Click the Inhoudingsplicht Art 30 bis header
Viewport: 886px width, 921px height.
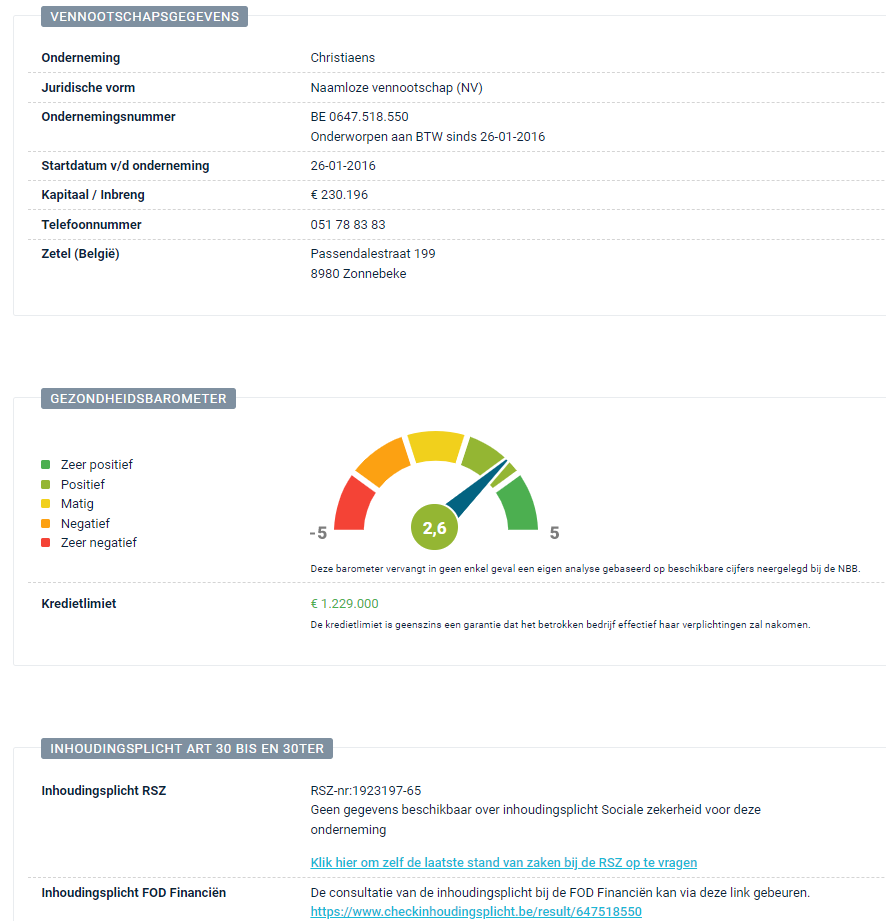(x=187, y=749)
